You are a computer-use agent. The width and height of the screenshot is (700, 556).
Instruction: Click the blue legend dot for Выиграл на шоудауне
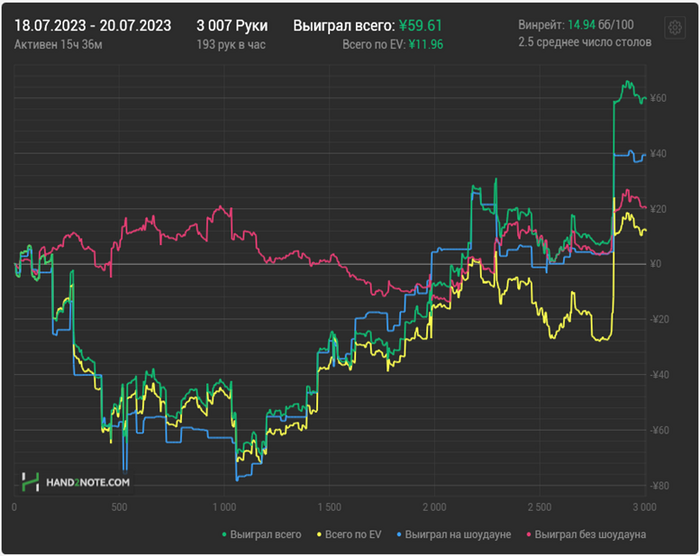399,535
